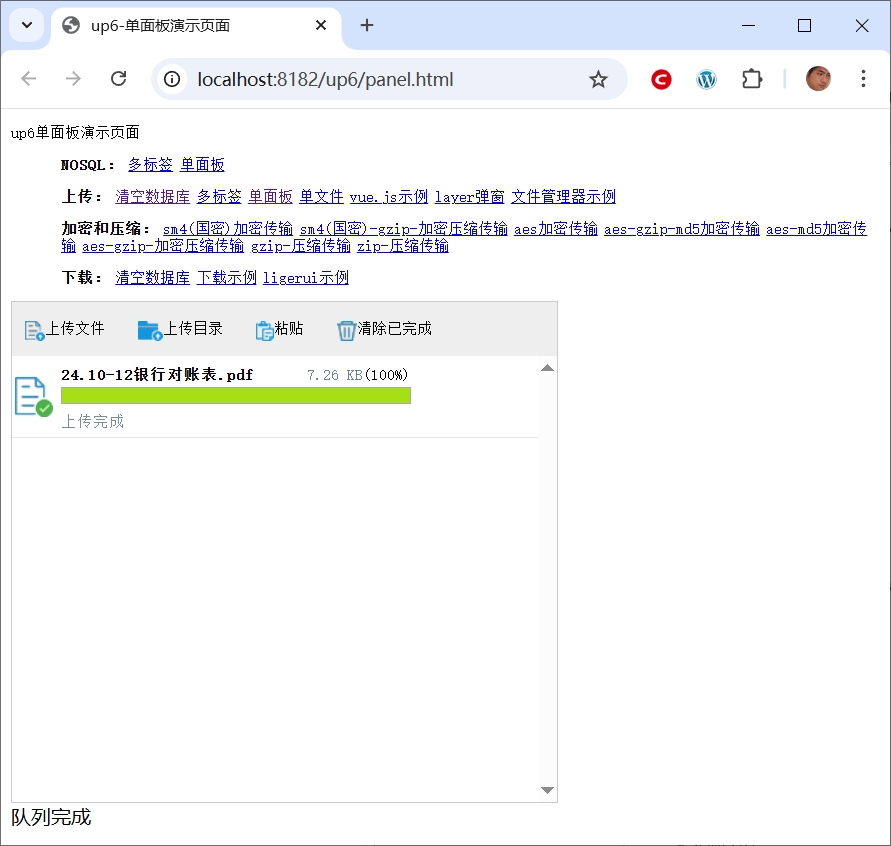Click the scroll down arrow in upload list
This screenshot has width=891, height=846.
(547, 790)
